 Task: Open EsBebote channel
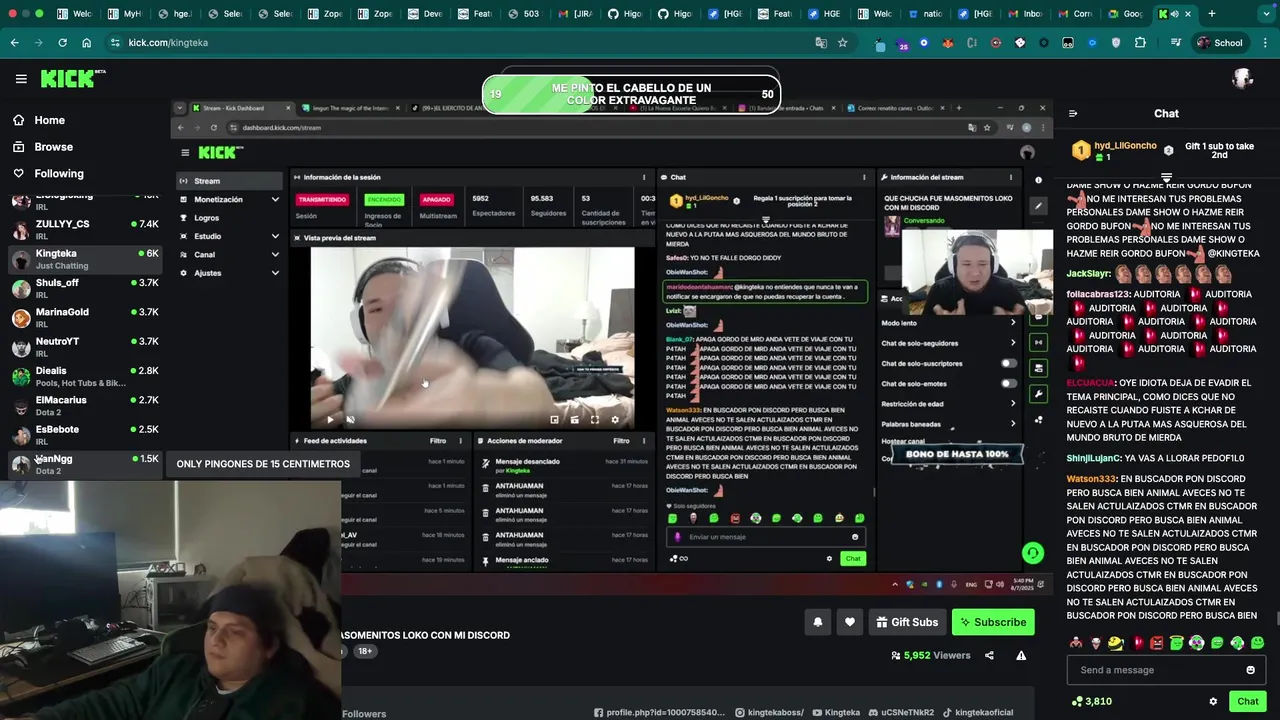[x=84, y=434]
